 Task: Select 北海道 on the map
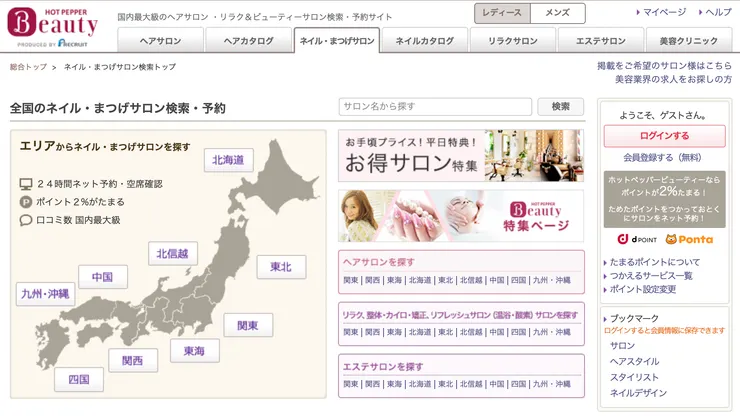click(228, 160)
